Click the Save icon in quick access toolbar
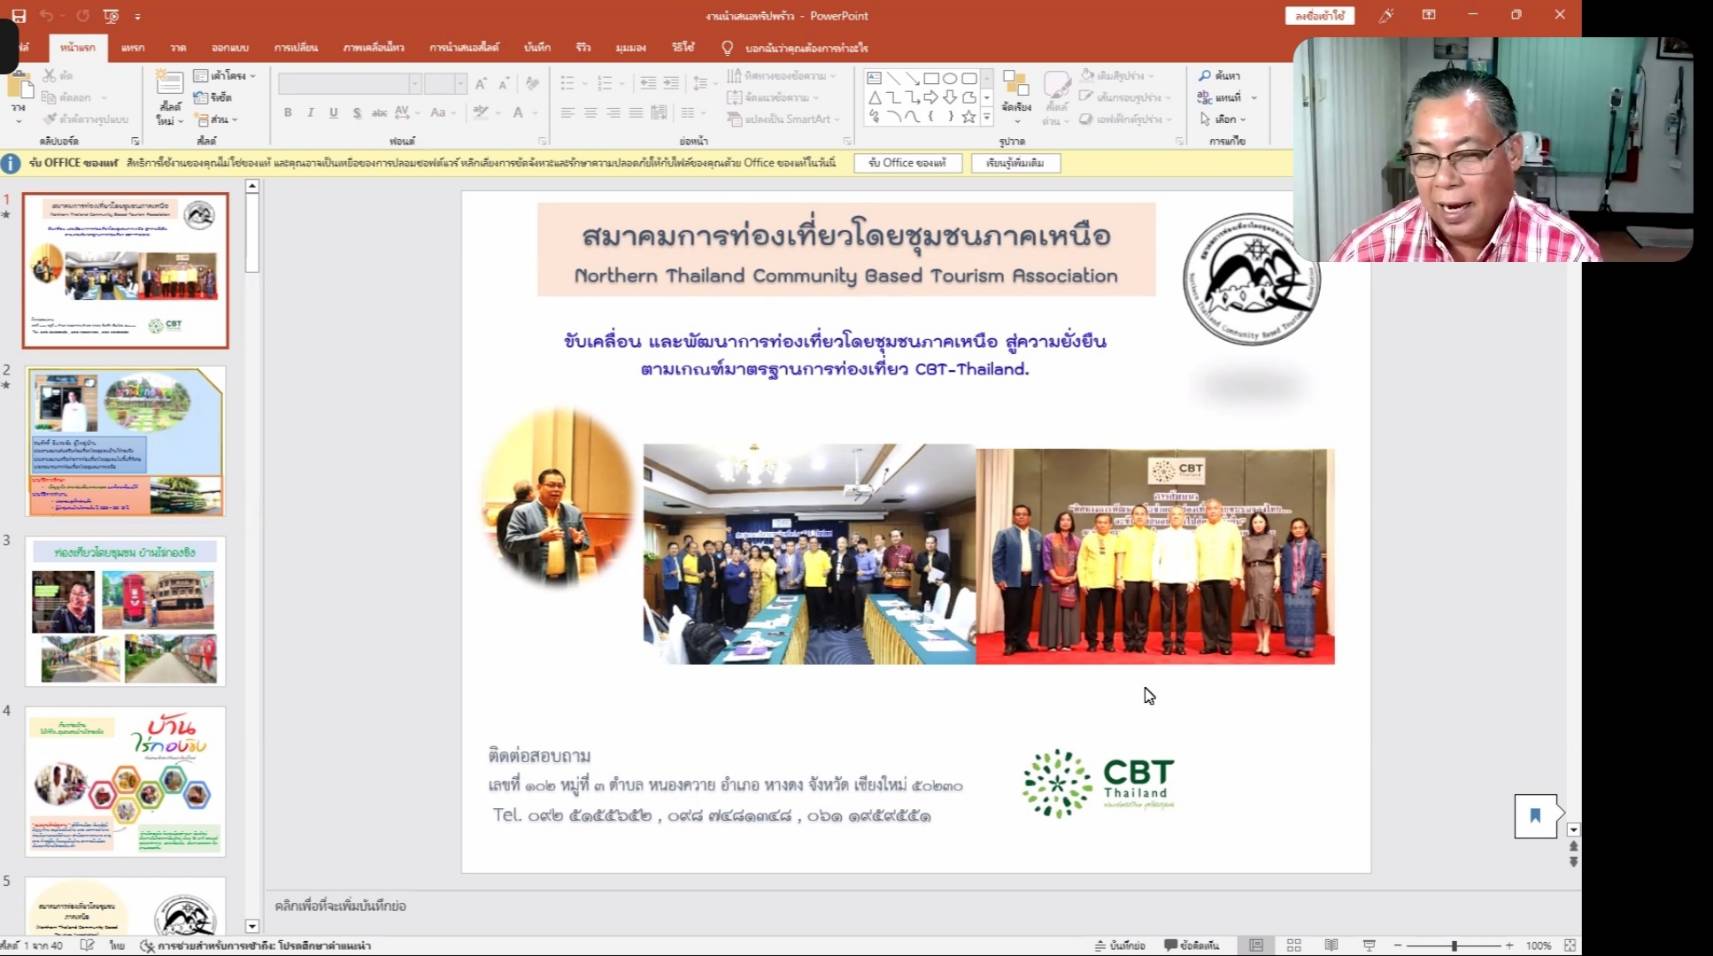This screenshot has height=956, width=1713. [x=18, y=16]
